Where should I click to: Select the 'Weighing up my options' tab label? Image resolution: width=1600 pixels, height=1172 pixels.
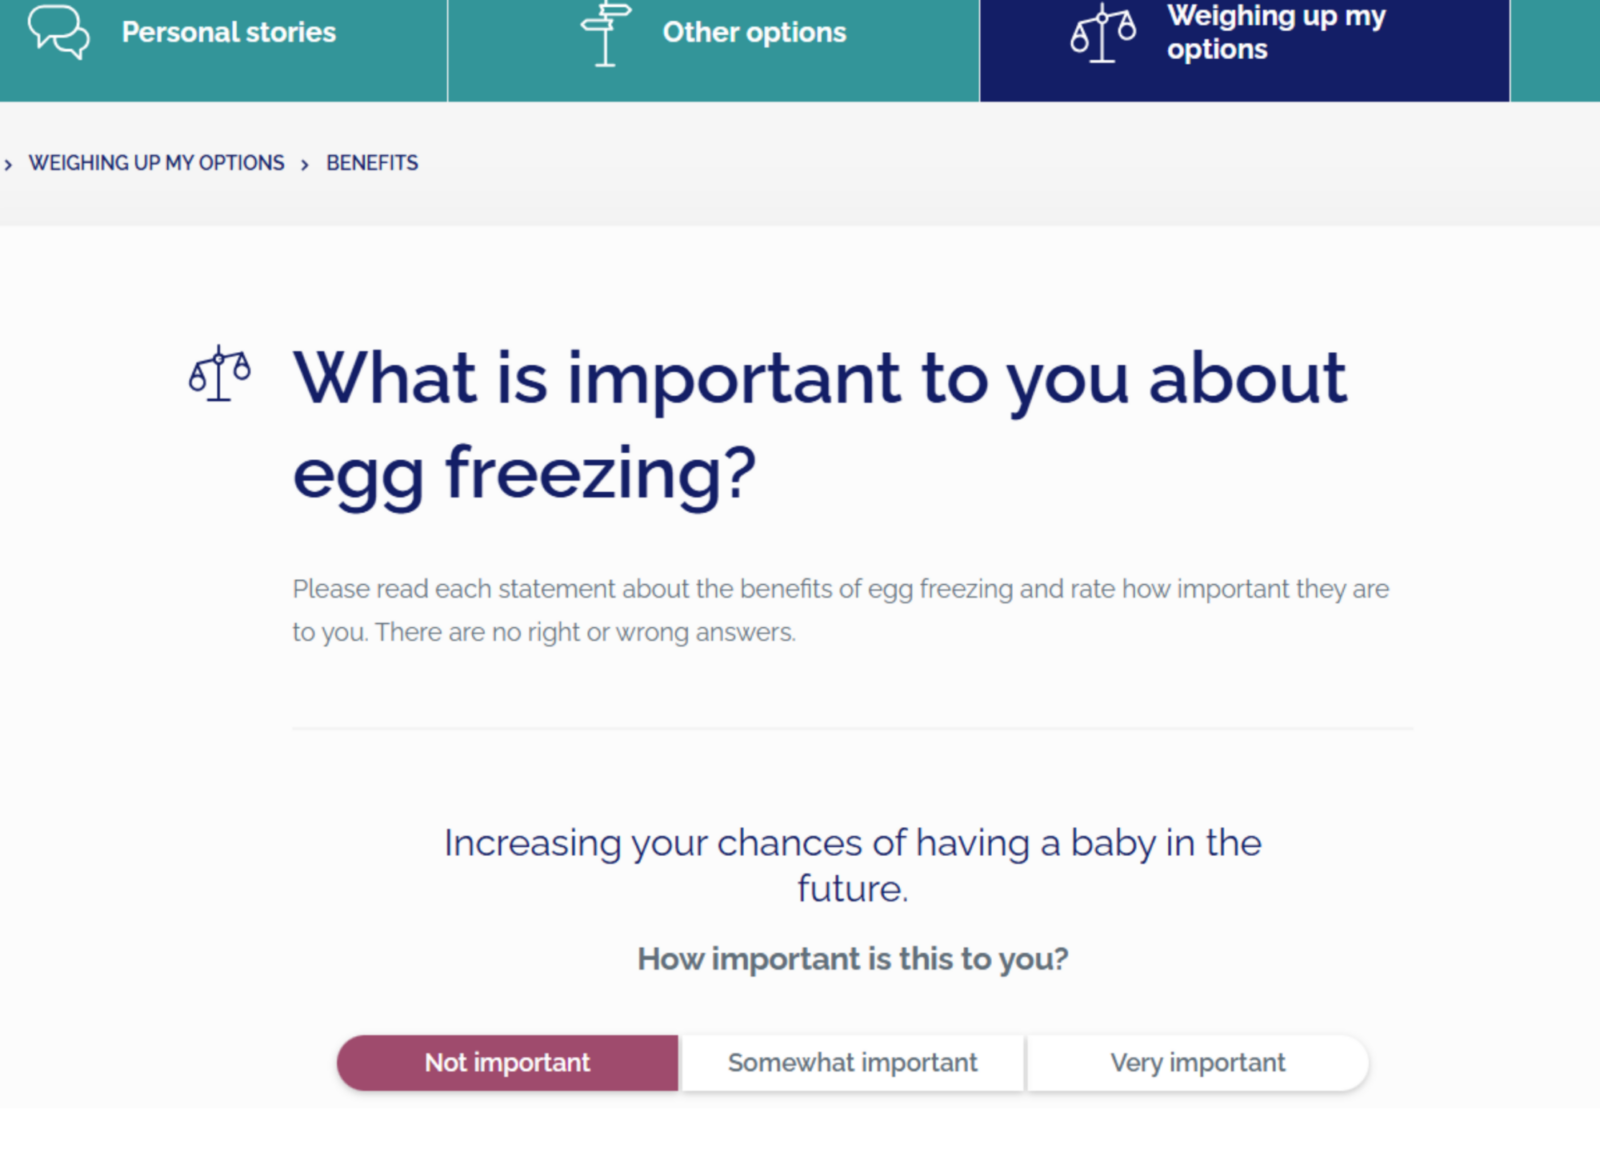coord(1275,32)
